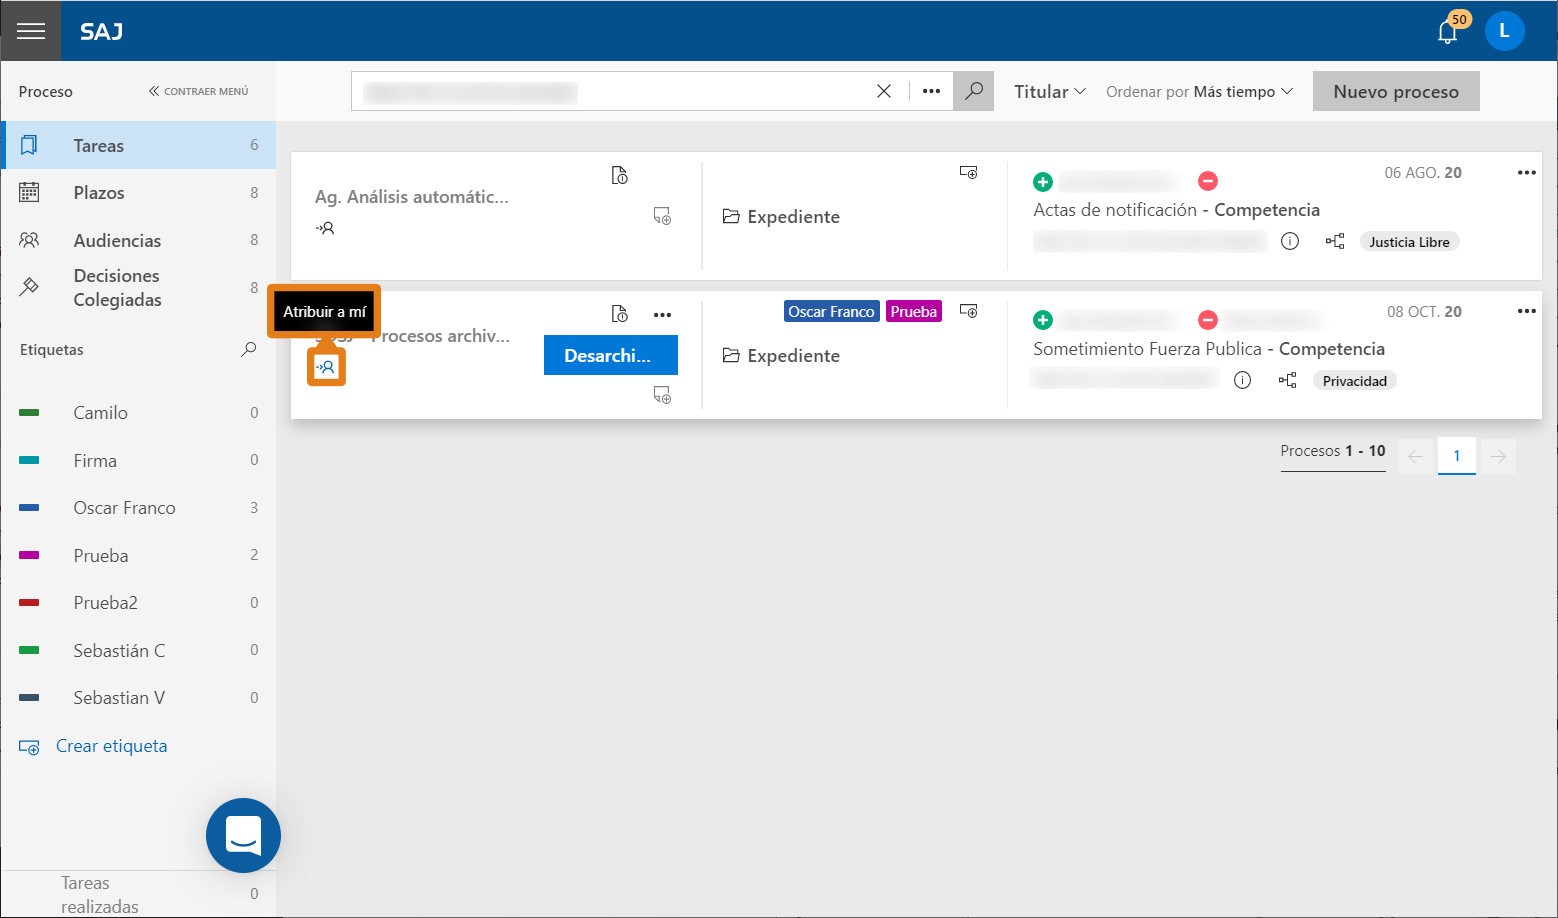The image size is (1558, 918).
Task: Click green plus icon in Sometimiento Fuerza Publica row
Action: [x=1043, y=320]
